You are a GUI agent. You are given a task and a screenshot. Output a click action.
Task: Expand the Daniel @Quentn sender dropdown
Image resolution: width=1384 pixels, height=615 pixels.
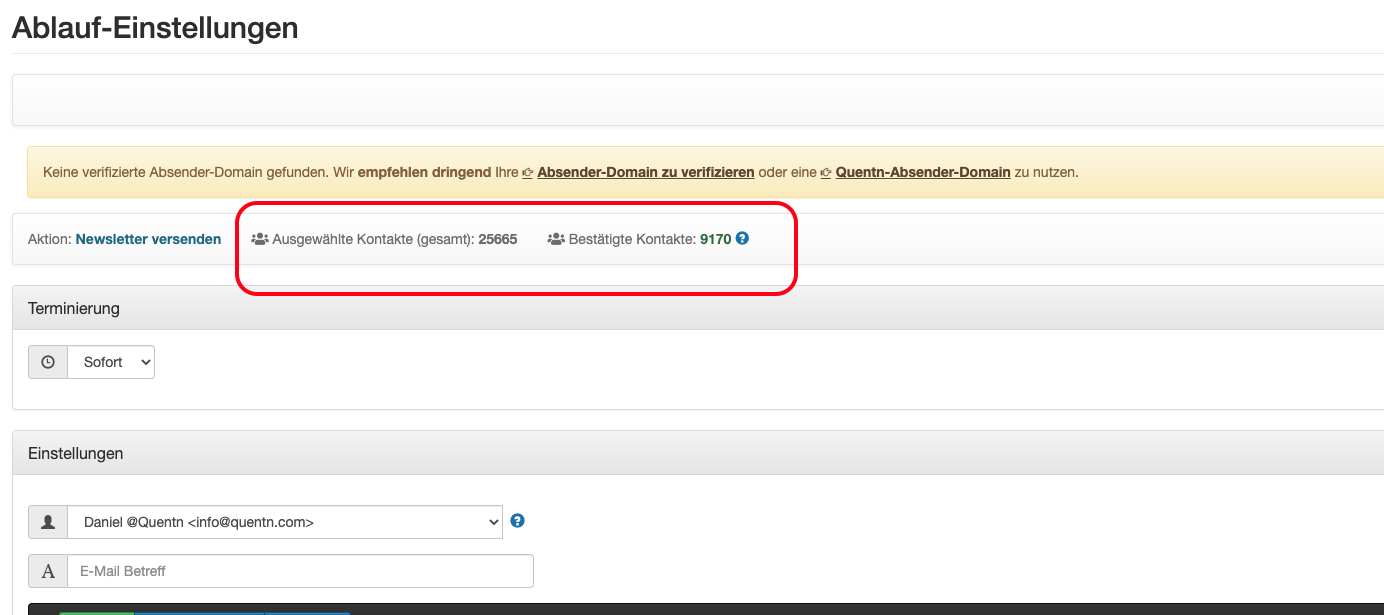(284, 522)
